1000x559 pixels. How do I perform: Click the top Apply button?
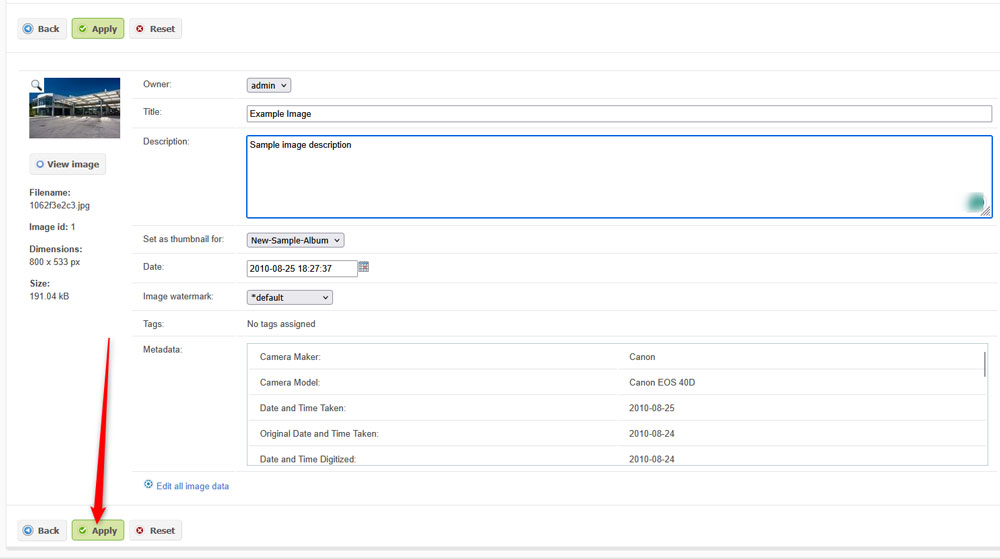(x=98, y=29)
